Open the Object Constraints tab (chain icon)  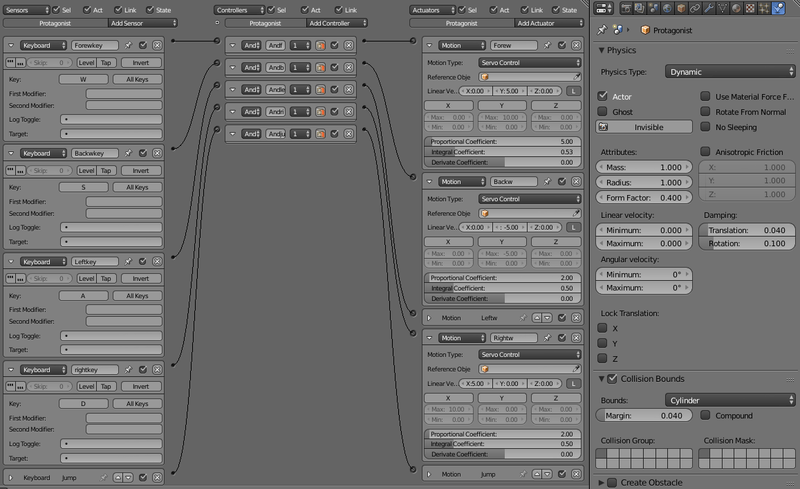(695, 8)
